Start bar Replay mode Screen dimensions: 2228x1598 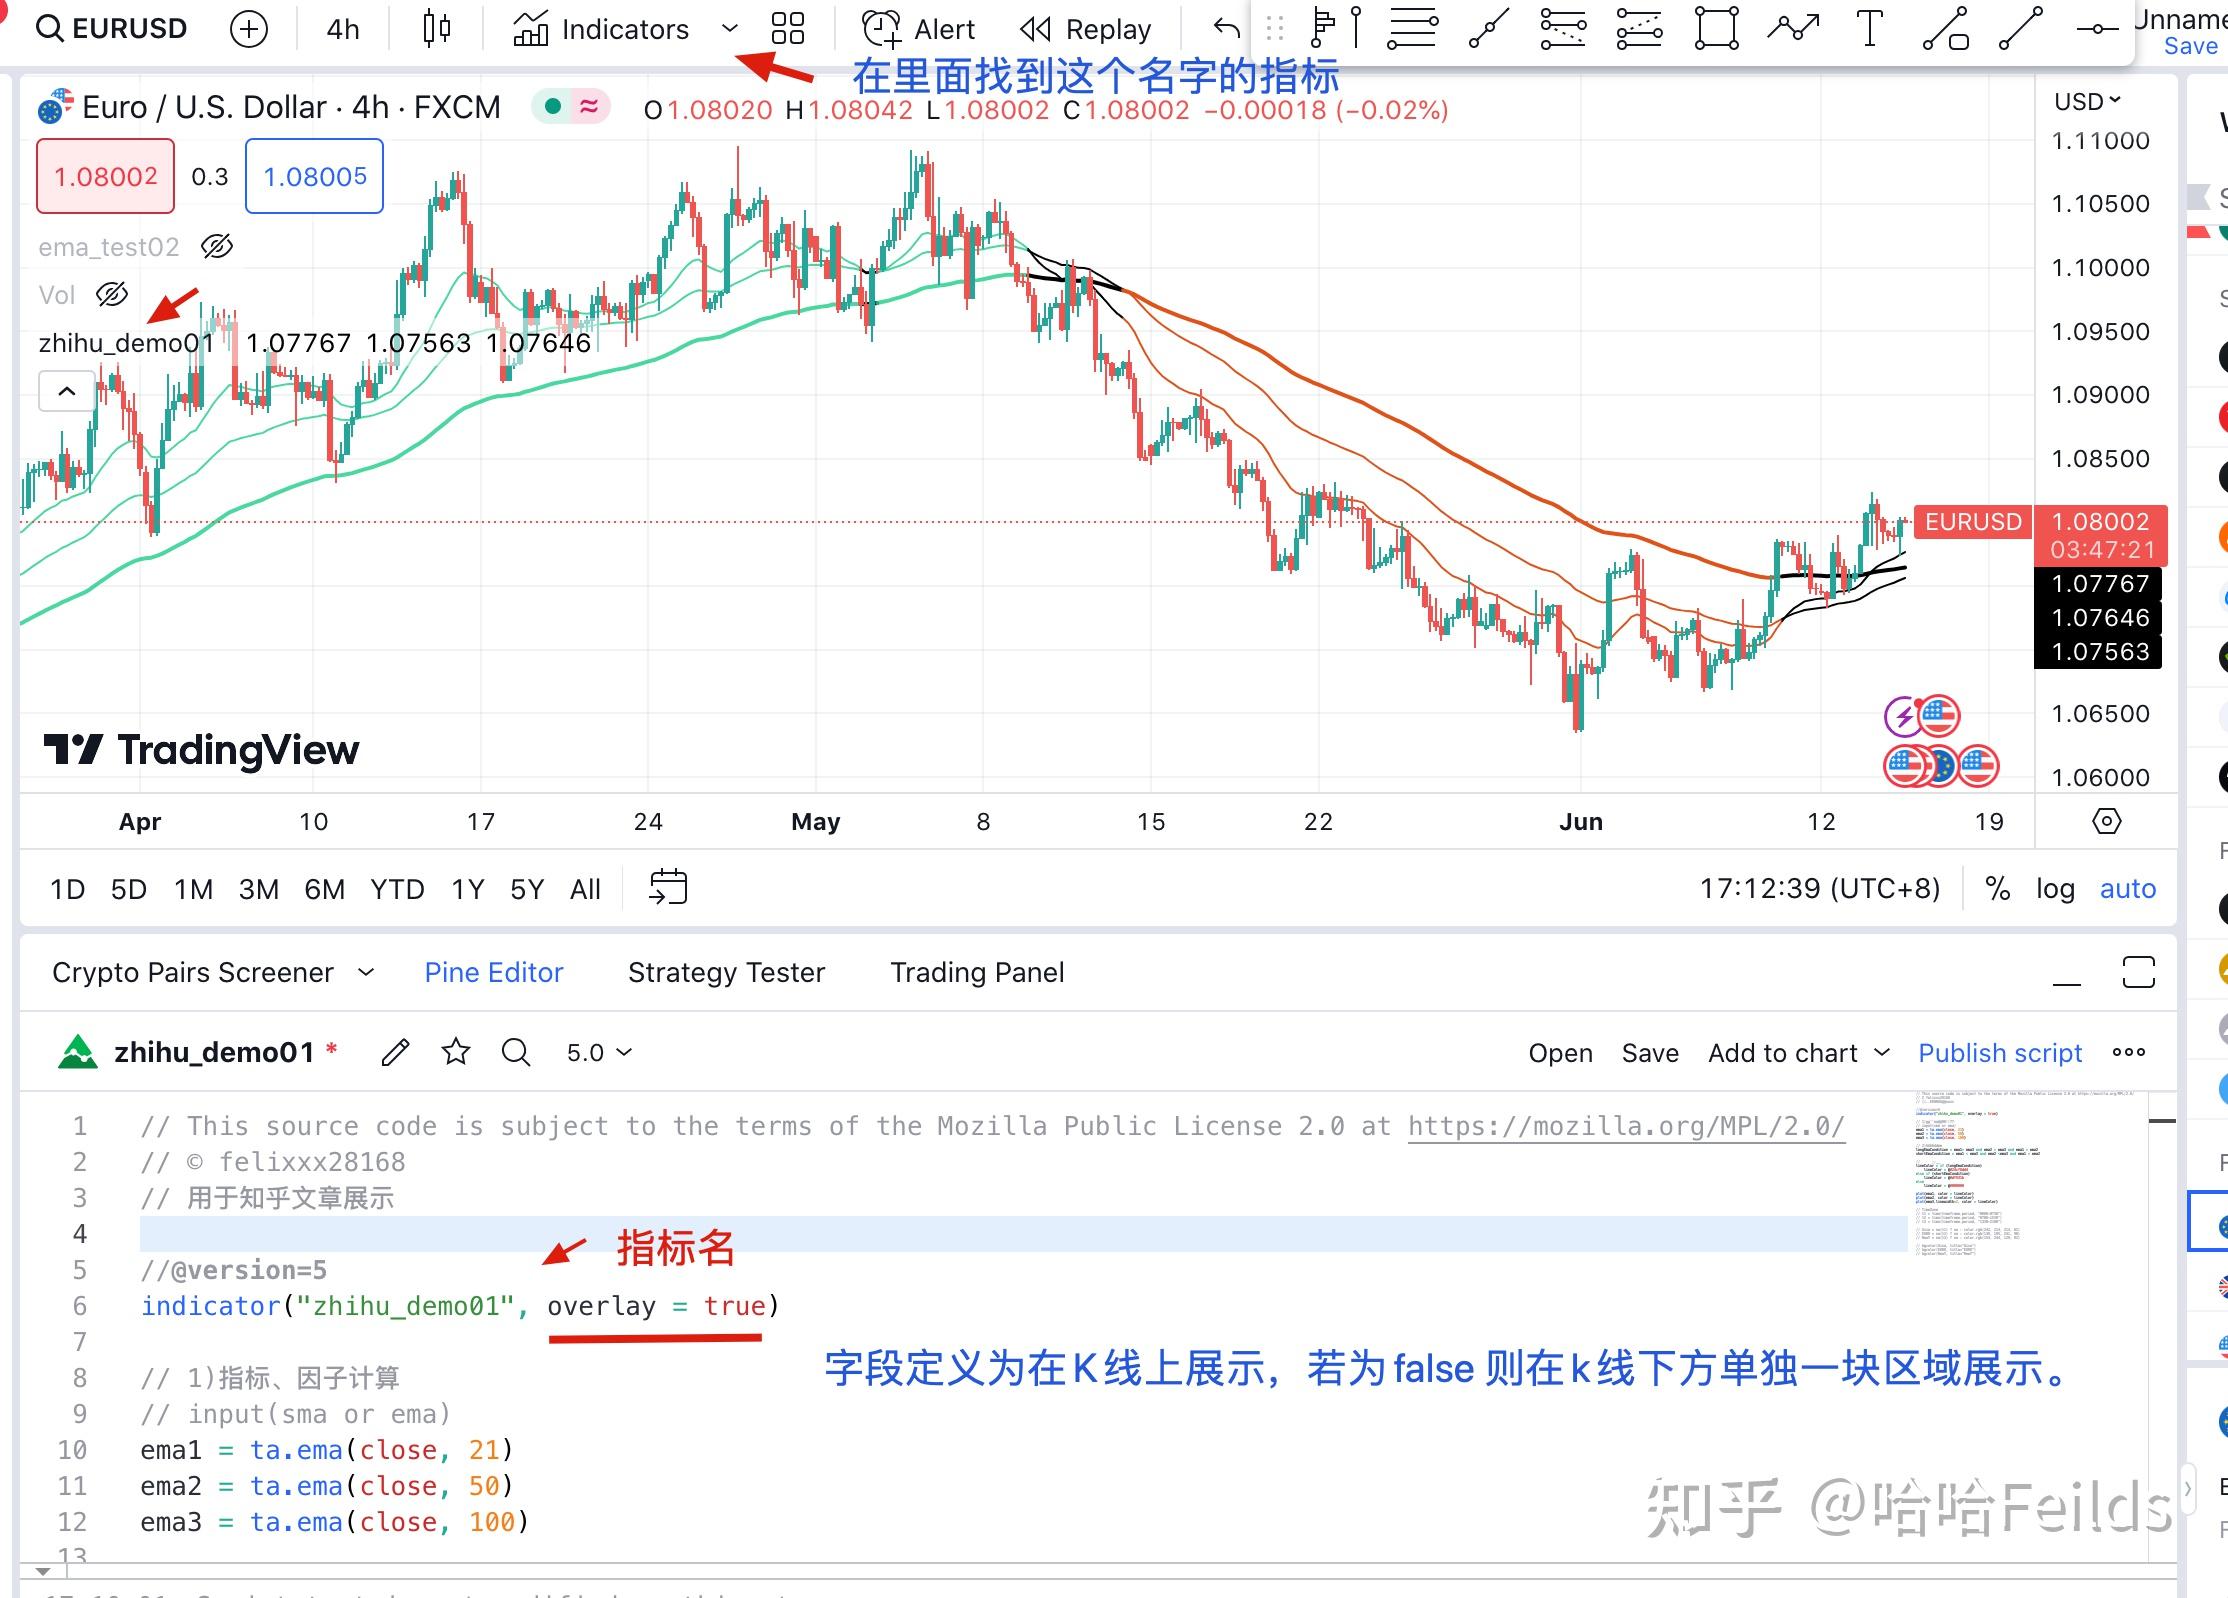(x=1086, y=29)
